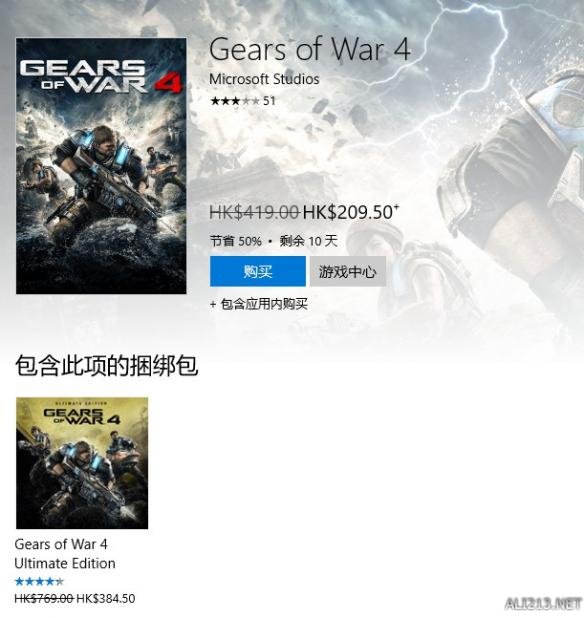
Task: Click the blue star rating of Ultimate Edition
Action: (x=39, y=581)
